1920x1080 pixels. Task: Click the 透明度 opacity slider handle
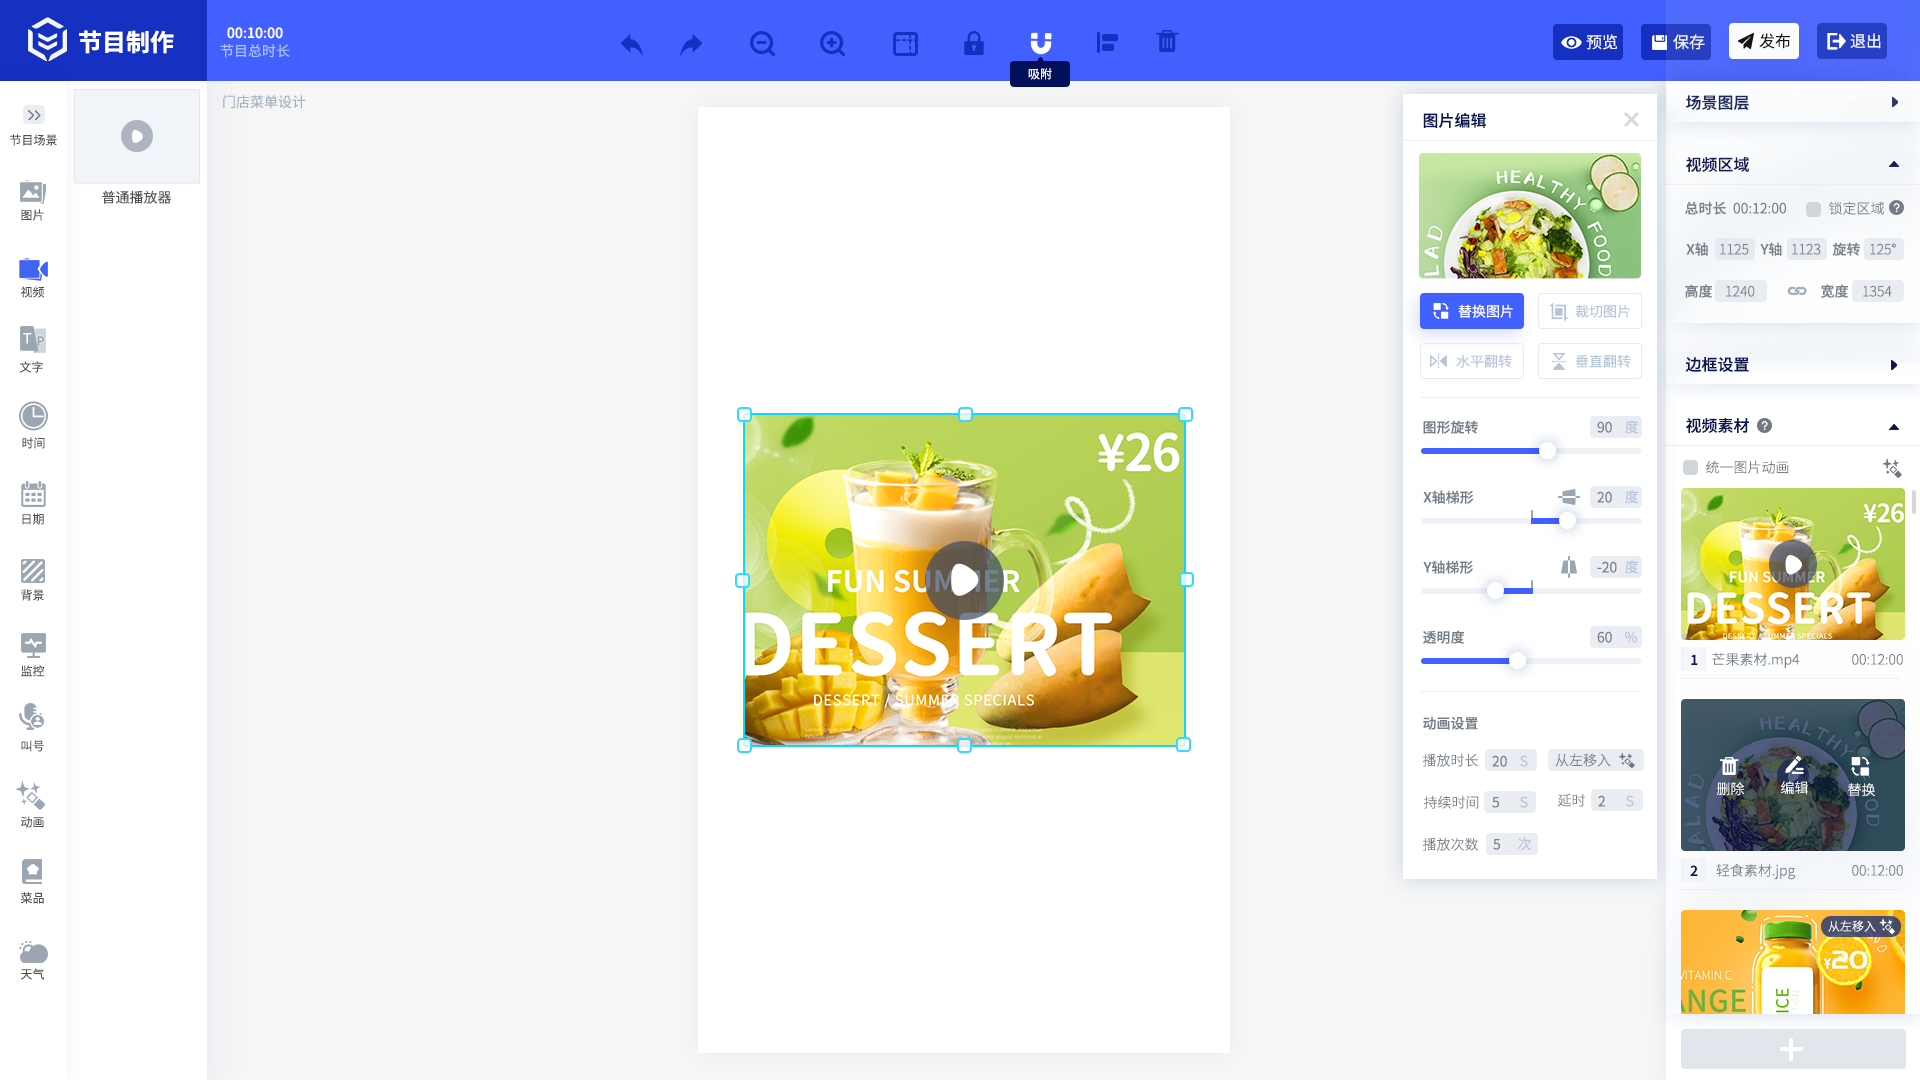(x=1517, y=661)
